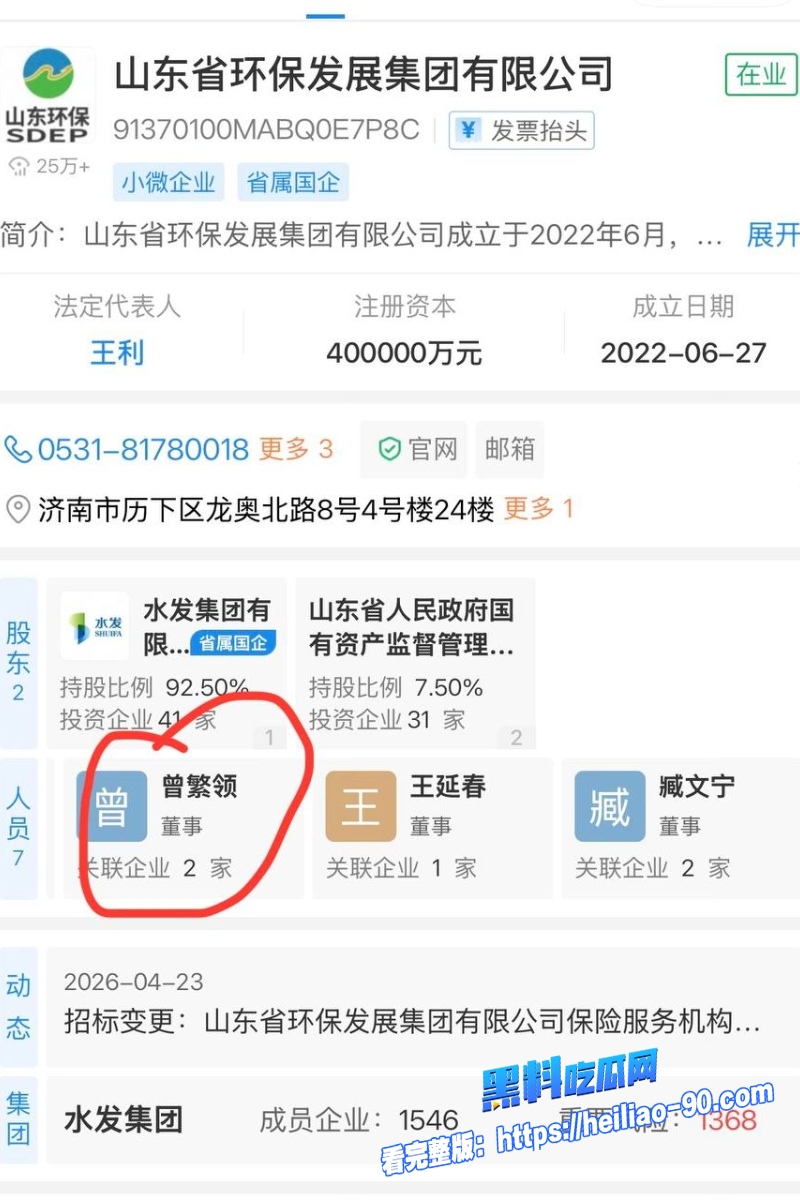800x1200 pixels.
Task: Open the 人员 7 section tab
Action: [x=19, y=828]
